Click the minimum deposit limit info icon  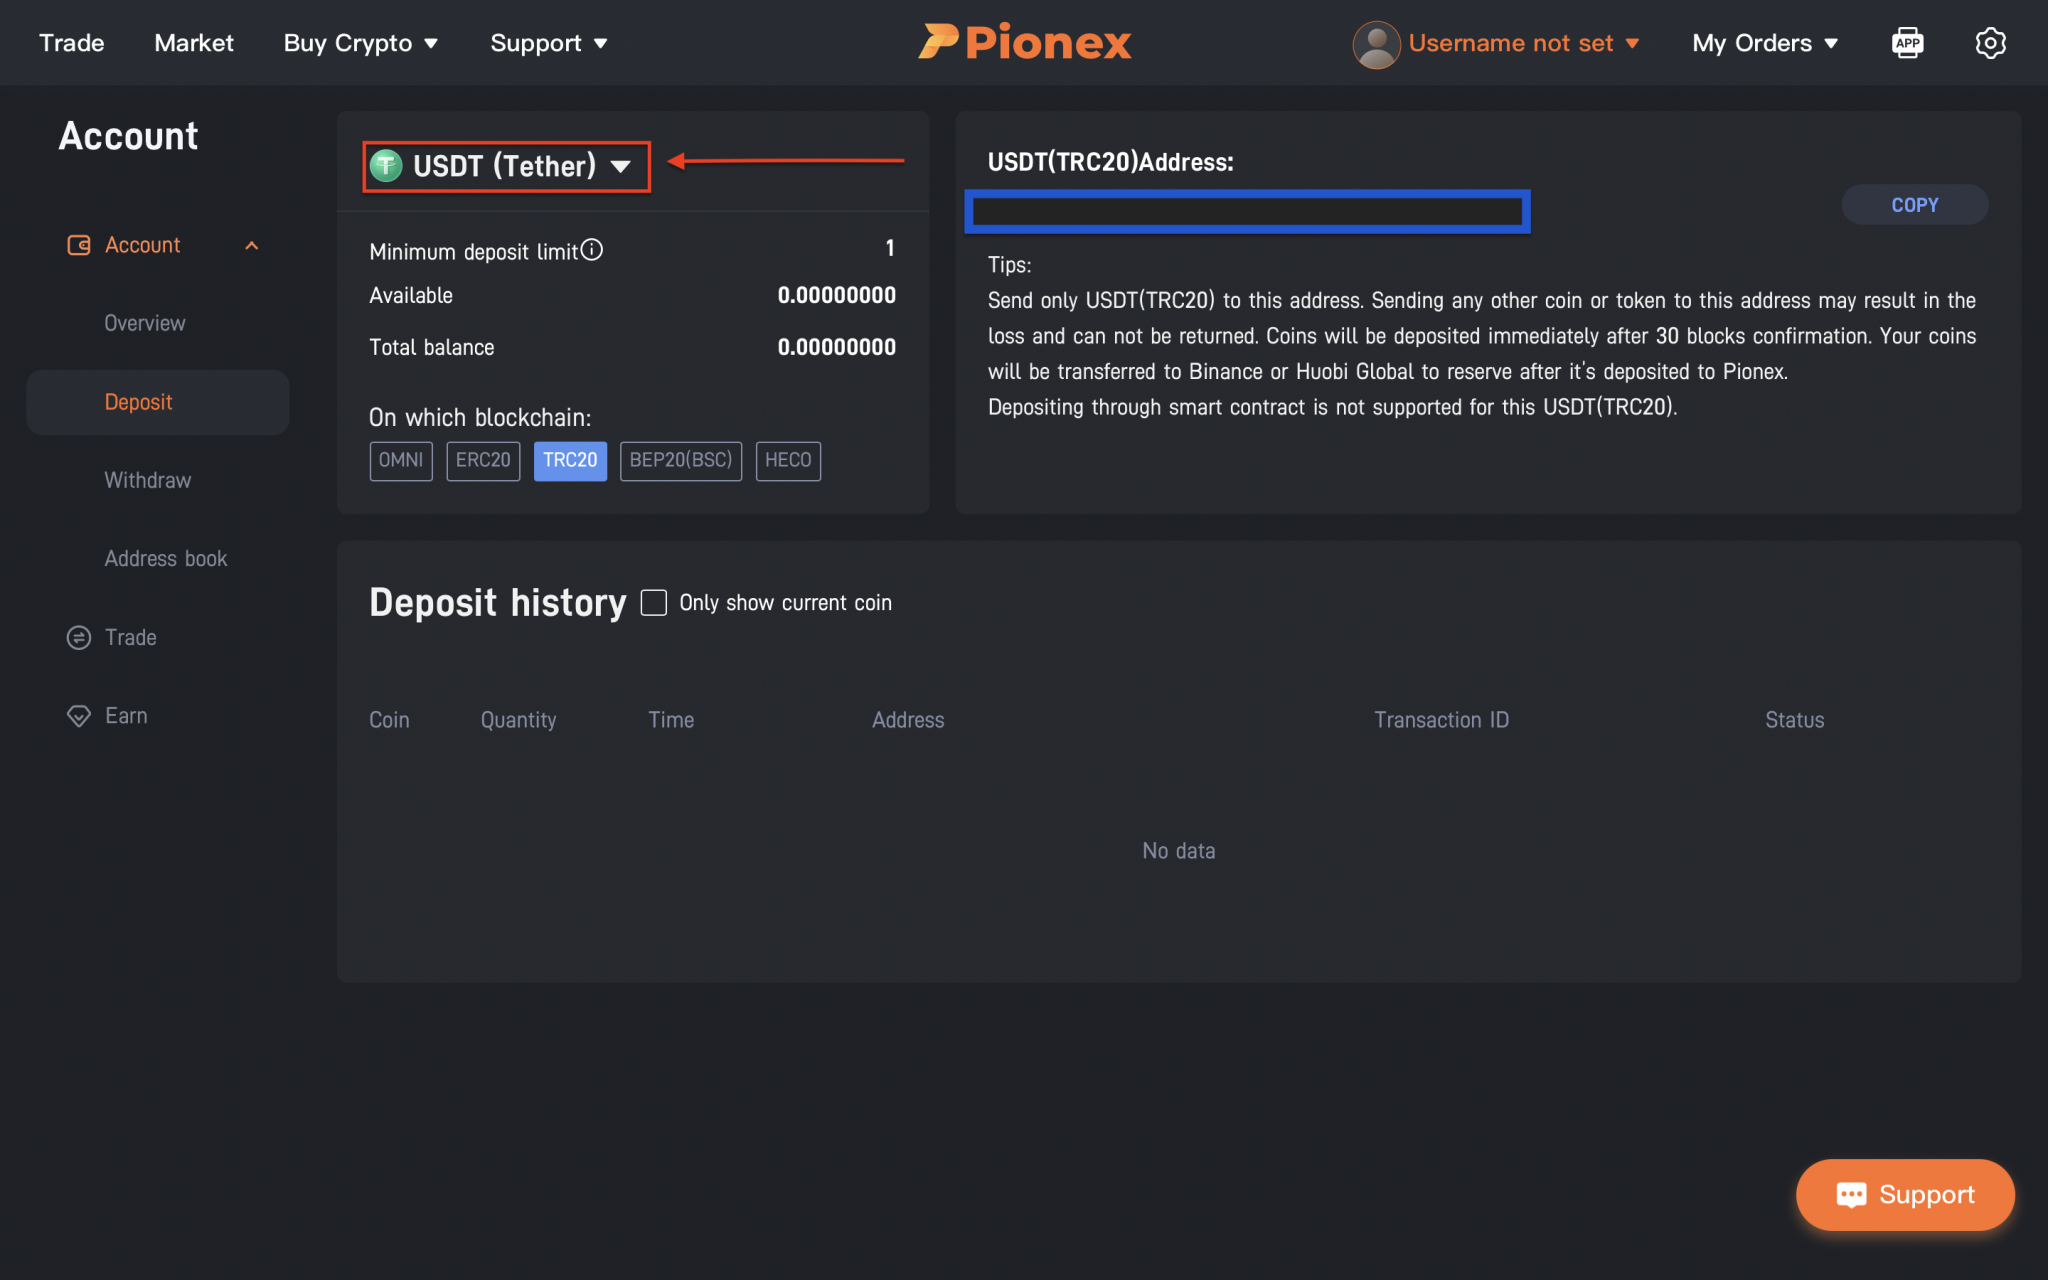point(593,250)
